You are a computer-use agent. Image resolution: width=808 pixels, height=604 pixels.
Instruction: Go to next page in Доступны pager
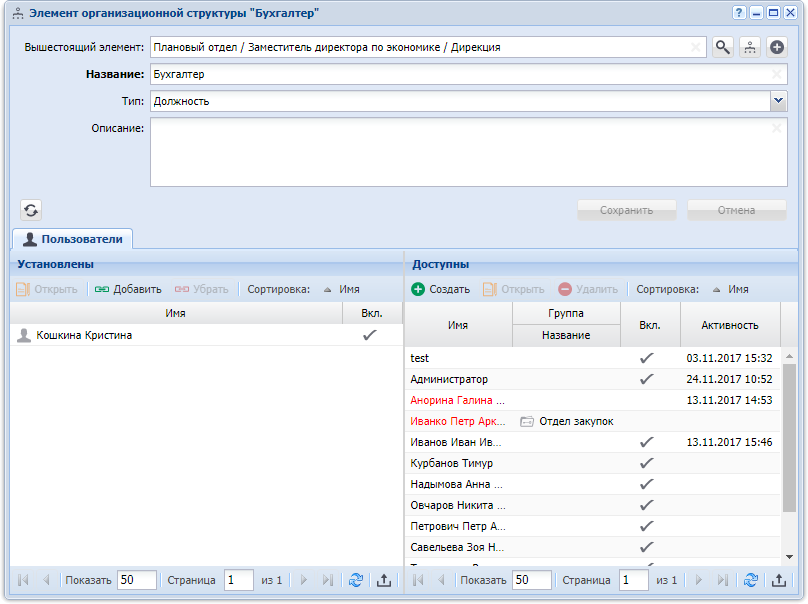pos(698,580)
